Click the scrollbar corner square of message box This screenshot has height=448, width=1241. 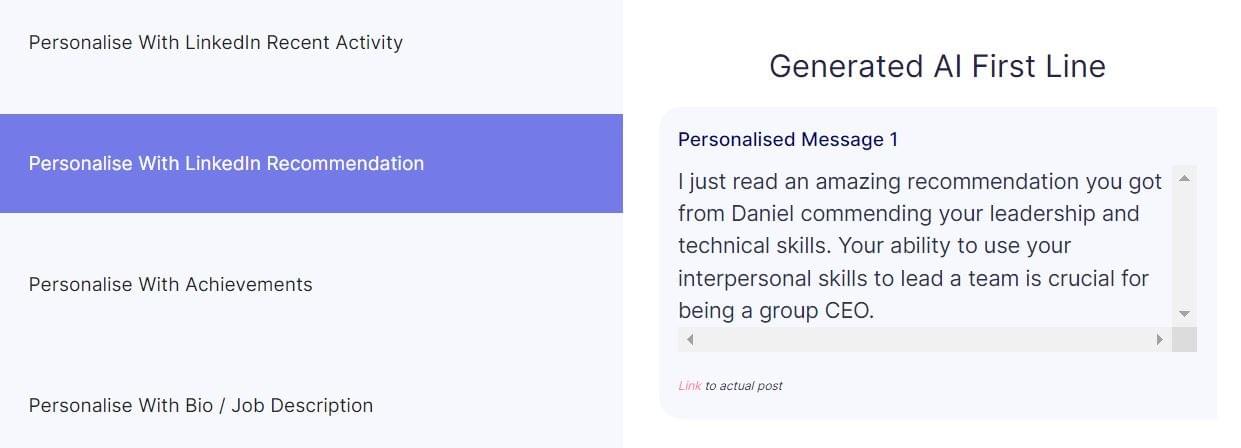1184,340
